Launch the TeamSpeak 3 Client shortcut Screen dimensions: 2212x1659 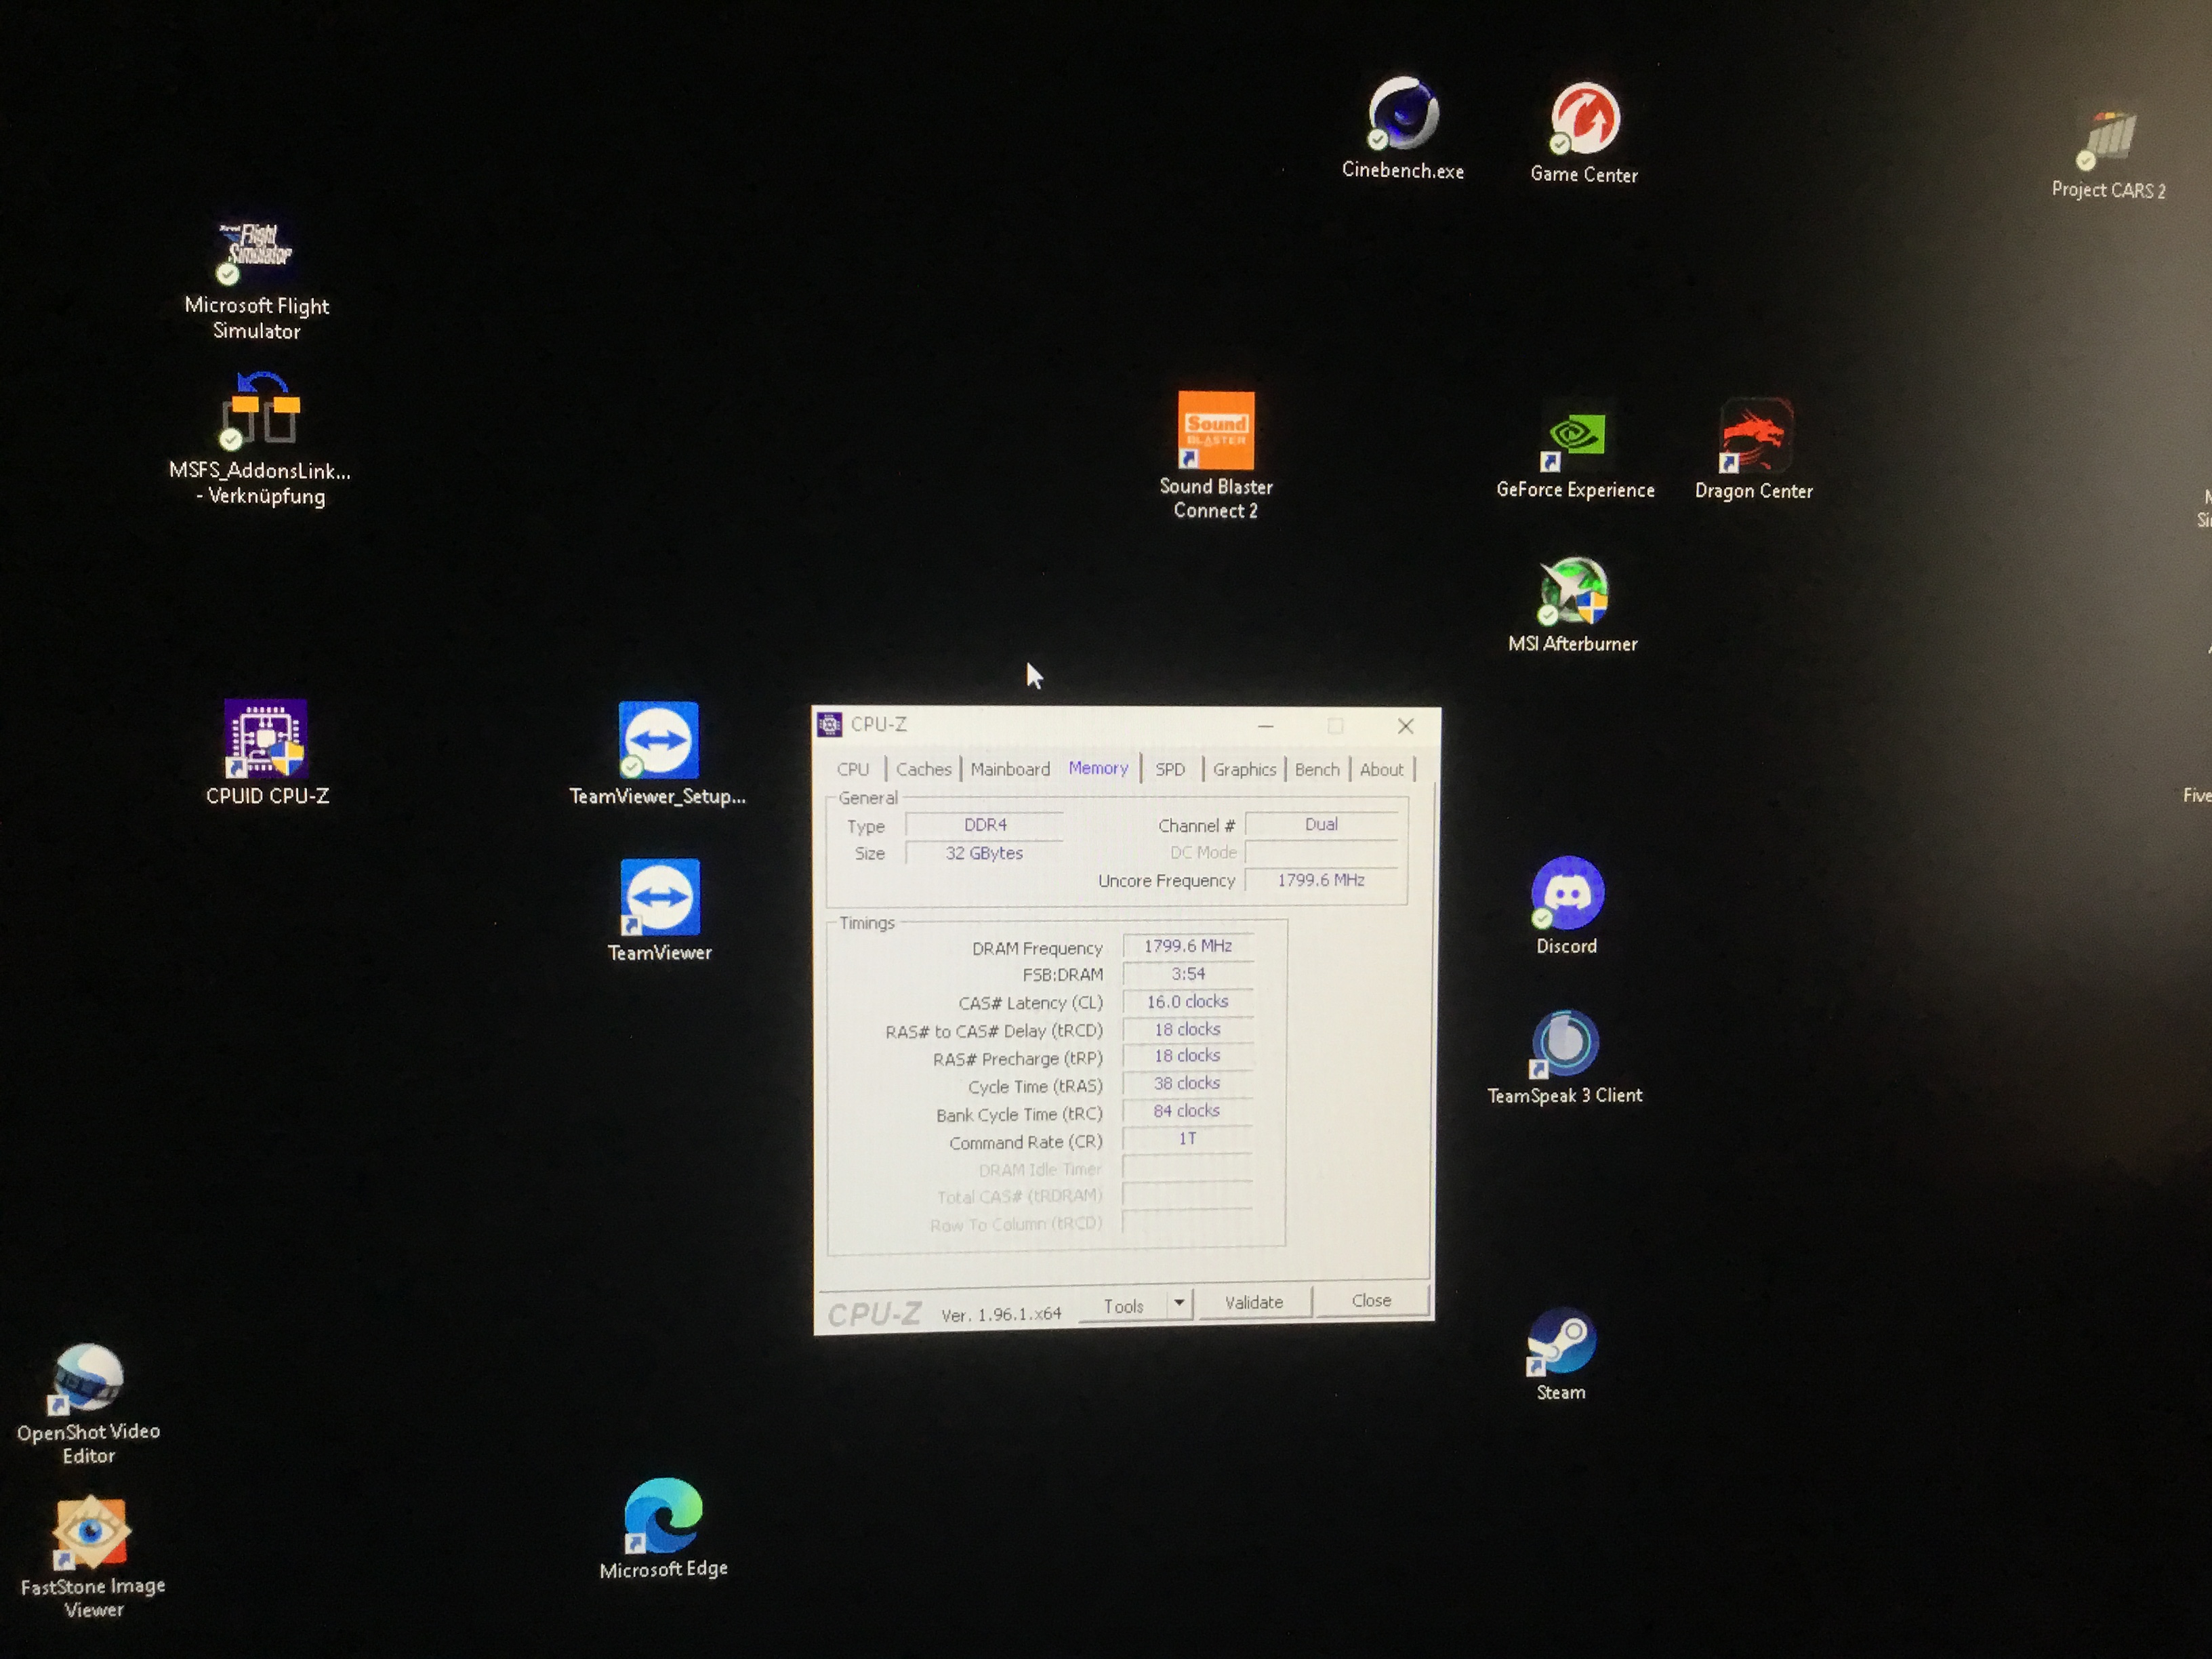click(x=1565, y=1043)
